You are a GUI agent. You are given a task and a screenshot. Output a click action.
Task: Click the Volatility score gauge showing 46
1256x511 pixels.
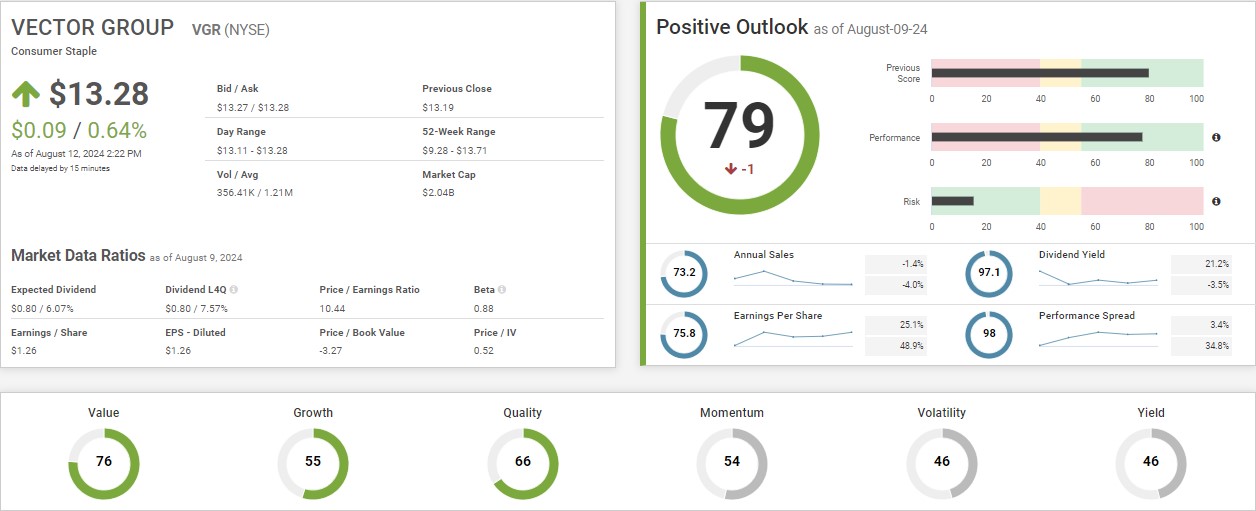[x=942, y=462]
